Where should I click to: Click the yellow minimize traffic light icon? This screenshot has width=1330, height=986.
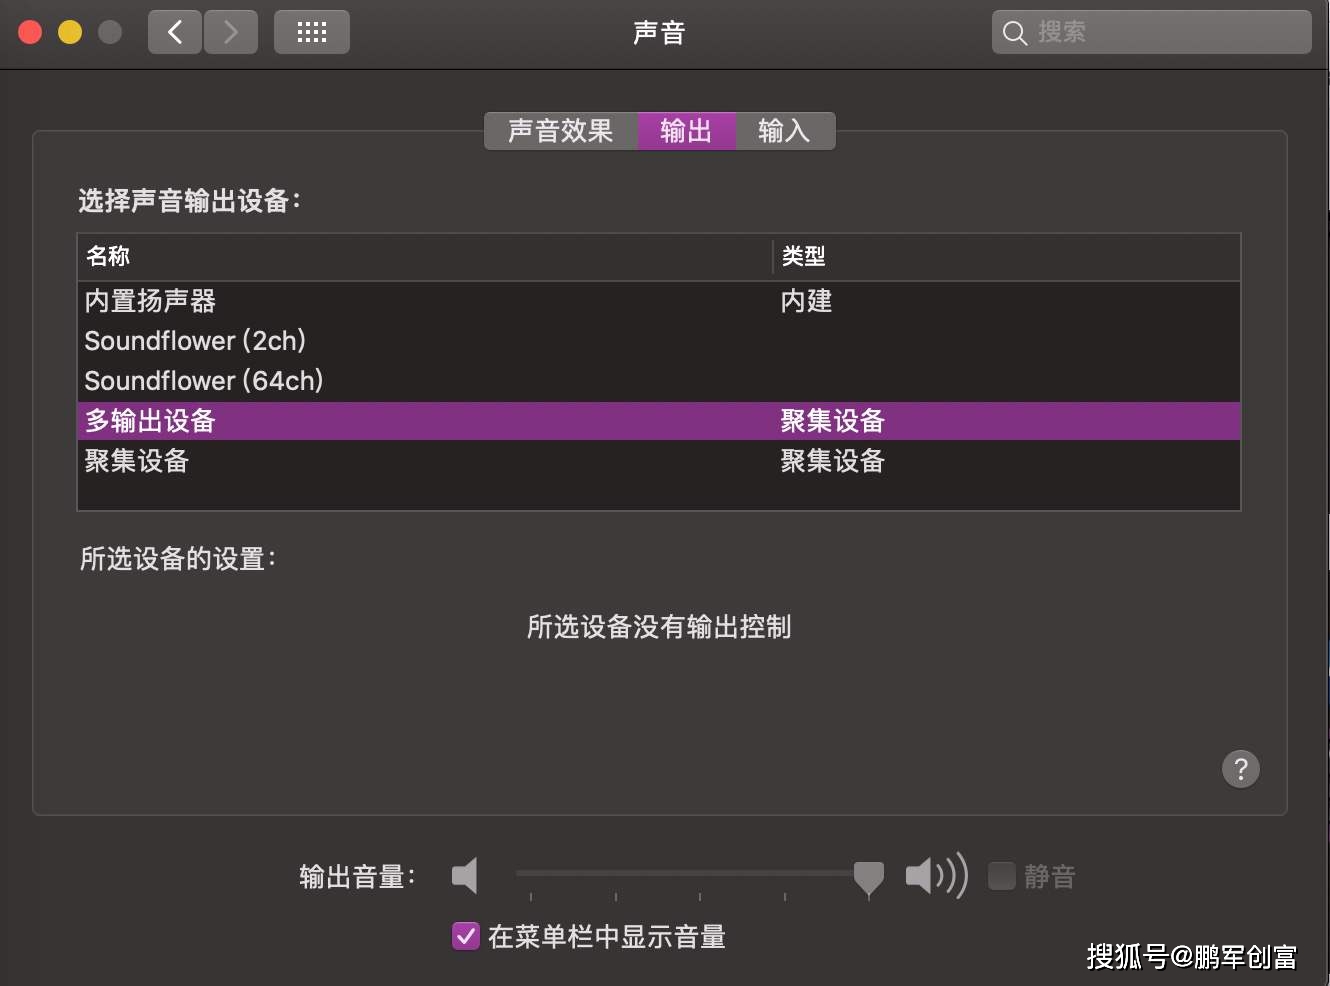[70, 31]
